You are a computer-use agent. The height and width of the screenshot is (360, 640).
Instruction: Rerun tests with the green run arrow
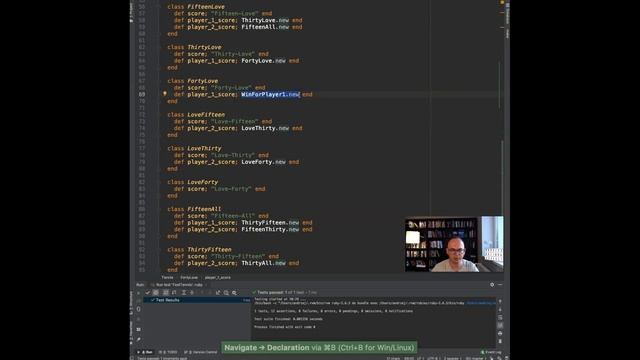(x=138, y=293)
